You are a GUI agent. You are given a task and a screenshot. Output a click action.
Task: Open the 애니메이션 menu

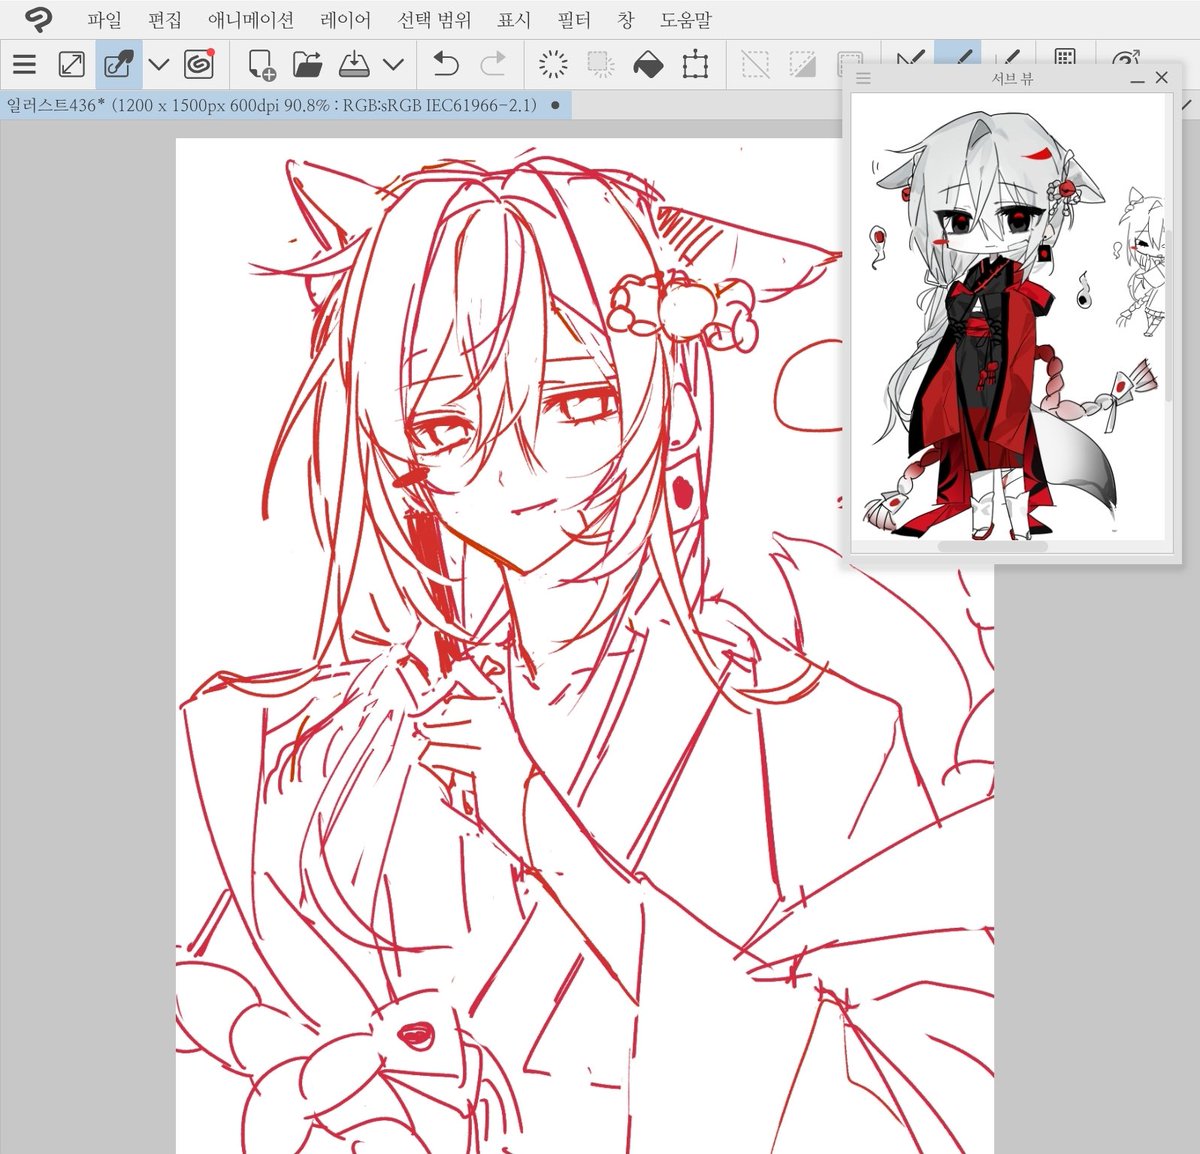[x=251, y=20]
